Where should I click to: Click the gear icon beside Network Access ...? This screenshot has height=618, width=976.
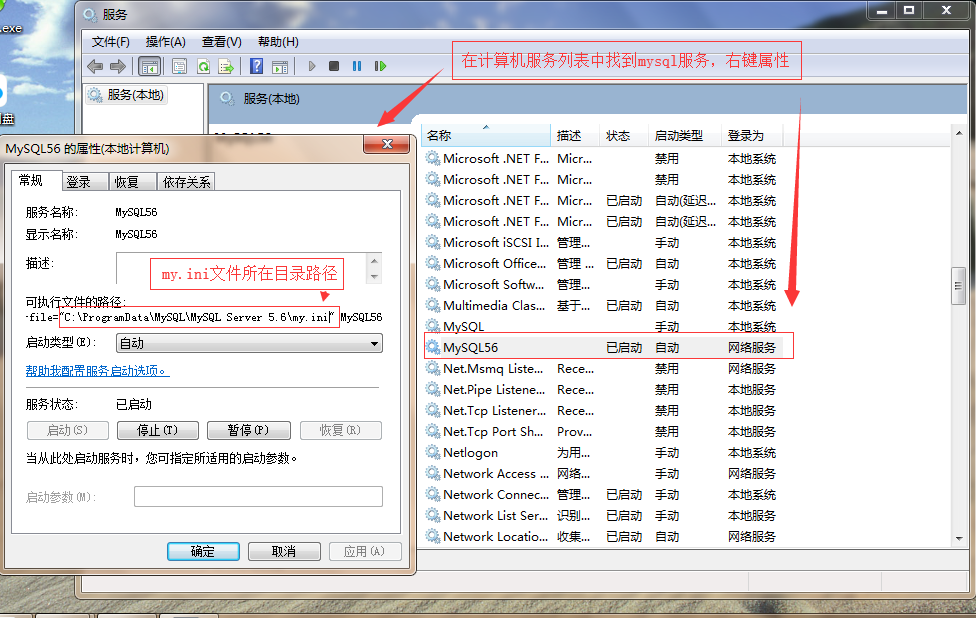(433, 473)
